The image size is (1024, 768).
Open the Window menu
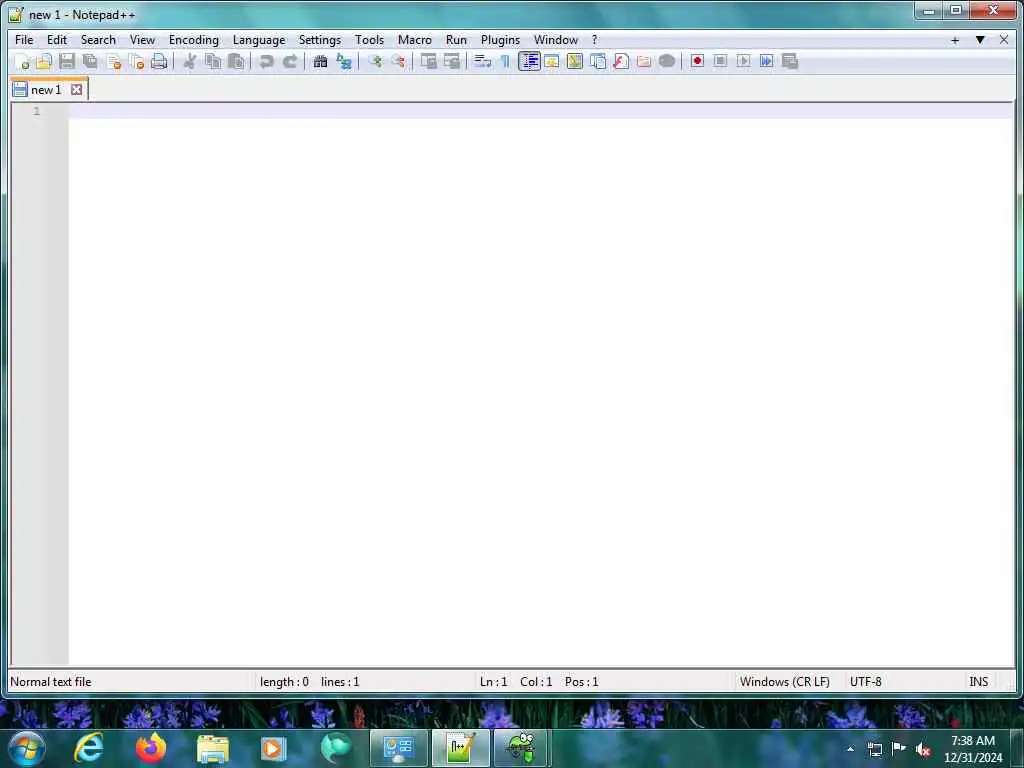click(x=556, y=40)
